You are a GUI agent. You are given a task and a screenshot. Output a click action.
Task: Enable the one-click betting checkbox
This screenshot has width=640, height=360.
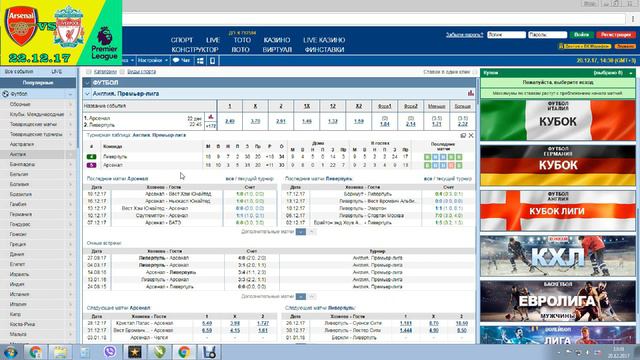[474, 72]
